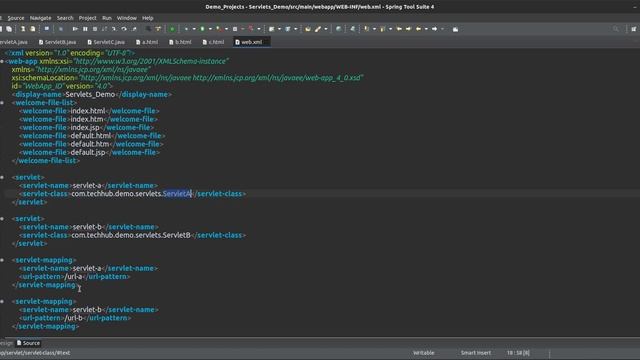Collapse the web-app element fold marker
This screenshot has width=640, height=360.
pyautogui.click(x=2, y=61)
